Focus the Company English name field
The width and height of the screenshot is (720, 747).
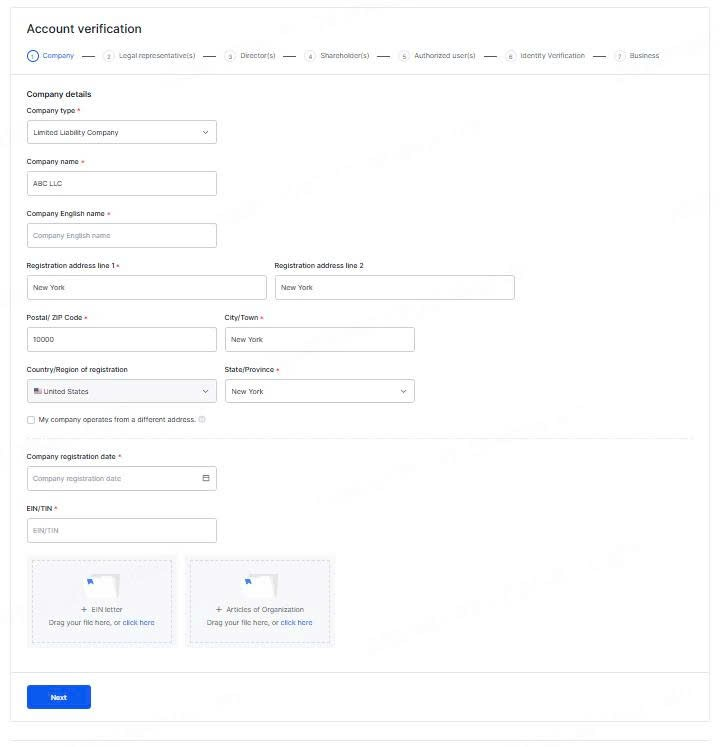pos(122,235)
